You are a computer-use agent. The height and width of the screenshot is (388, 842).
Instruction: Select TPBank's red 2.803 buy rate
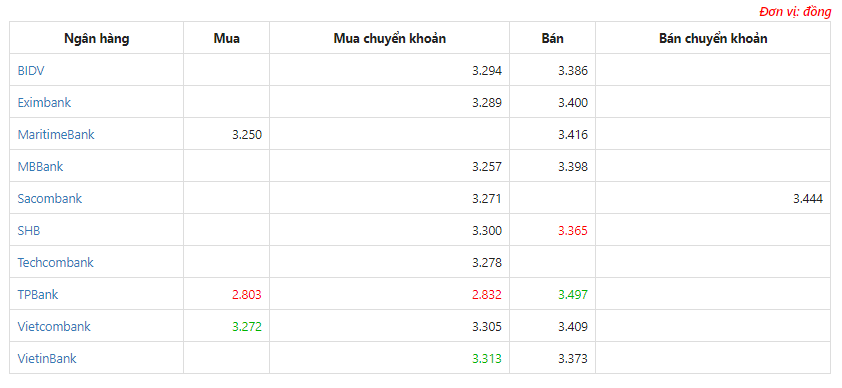pyautogui.click(x=247, y=295)
